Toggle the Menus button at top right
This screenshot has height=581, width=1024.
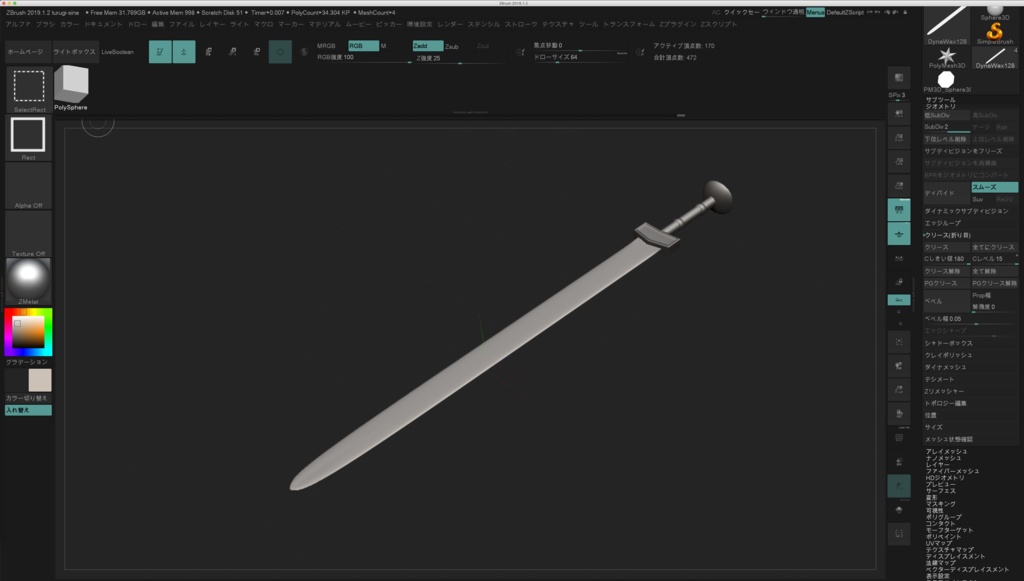815,12
